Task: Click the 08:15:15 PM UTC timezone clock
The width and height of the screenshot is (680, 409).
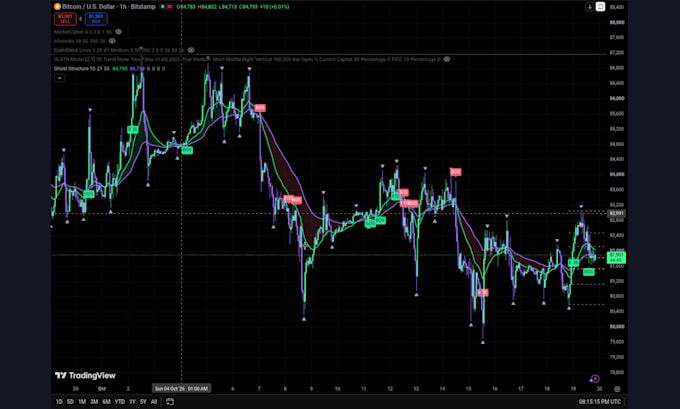Action: click(600, 402)
